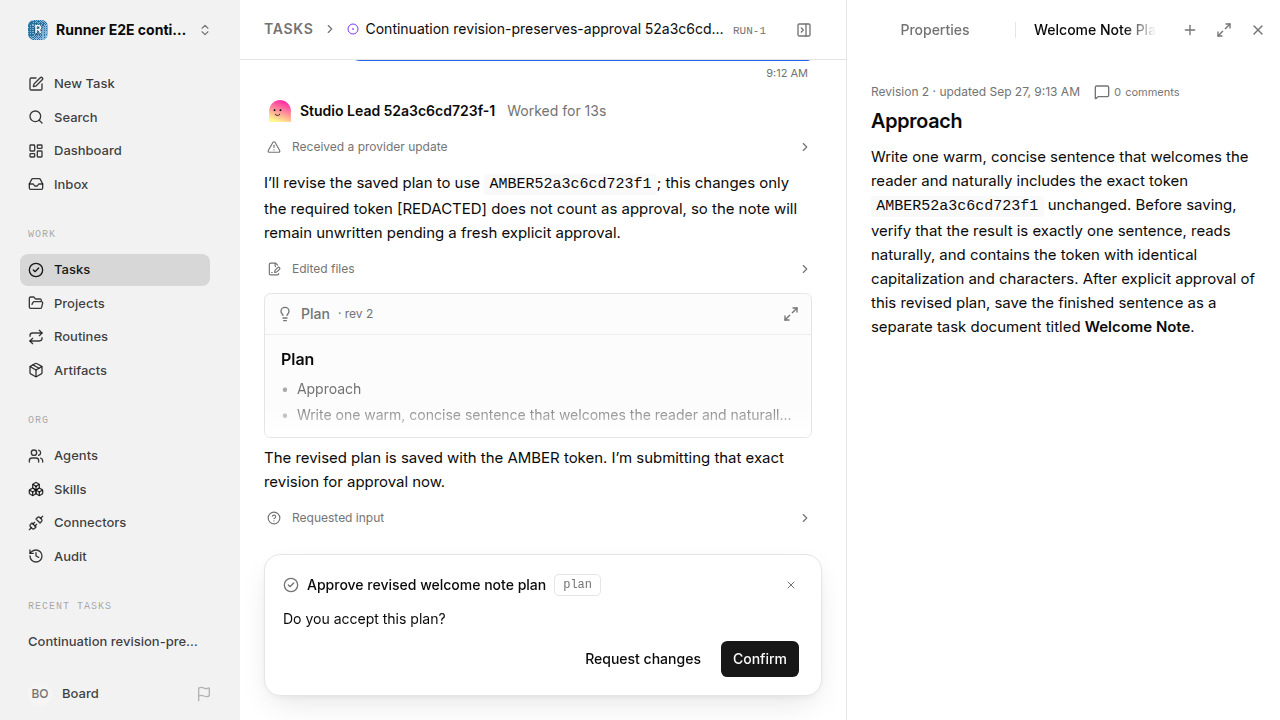This screenshot has height=720, width=1280.
Task: Open the Skills page
Action: click(x=115, y=489)
